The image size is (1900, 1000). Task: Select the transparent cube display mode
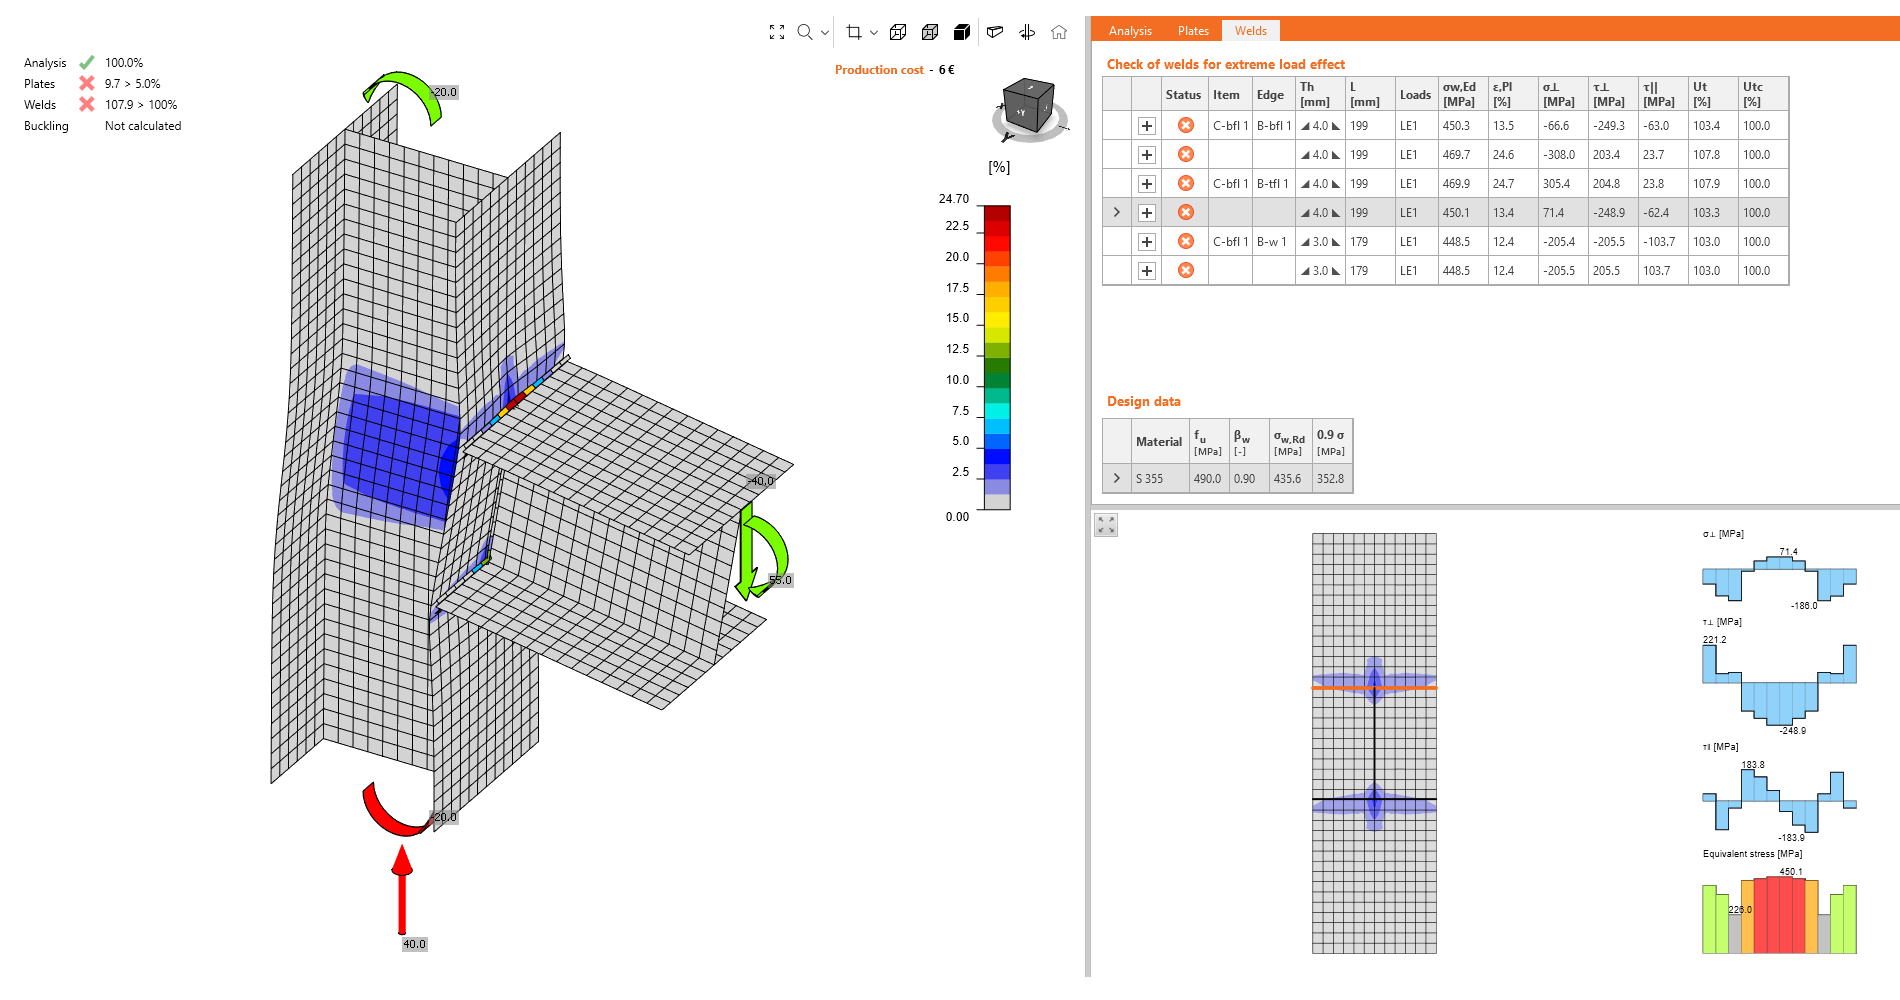930,32
